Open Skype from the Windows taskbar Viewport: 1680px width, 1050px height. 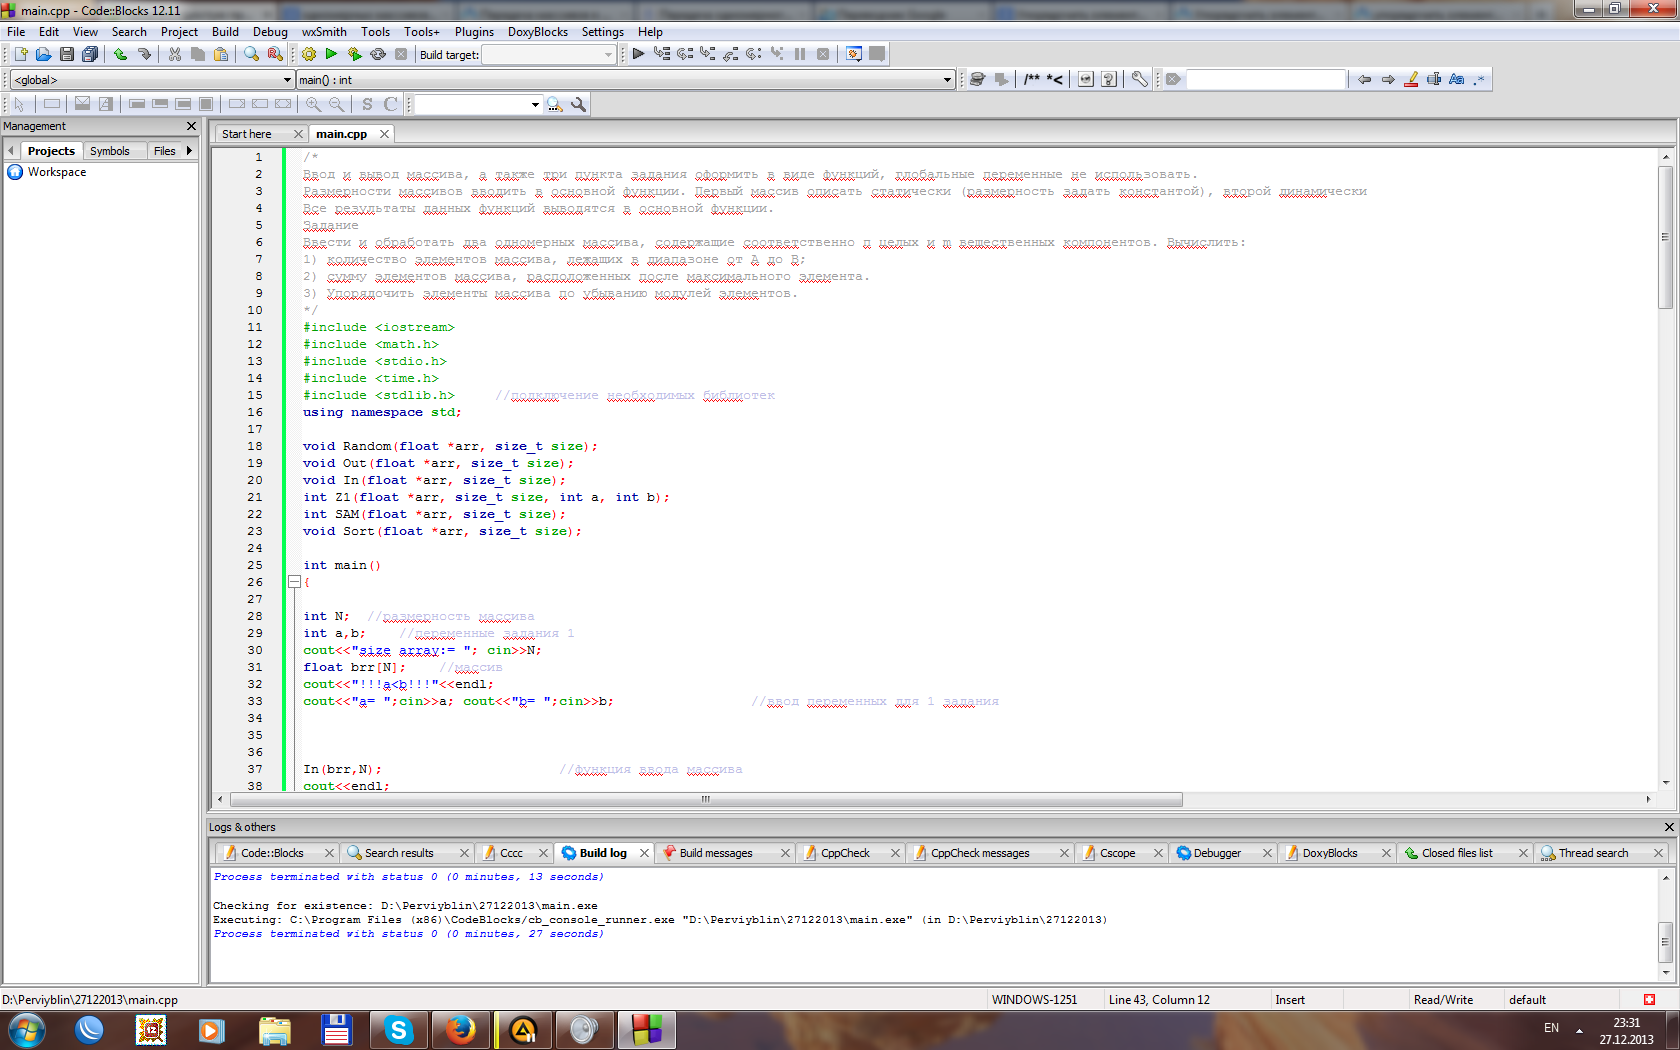pos(398,1030)
